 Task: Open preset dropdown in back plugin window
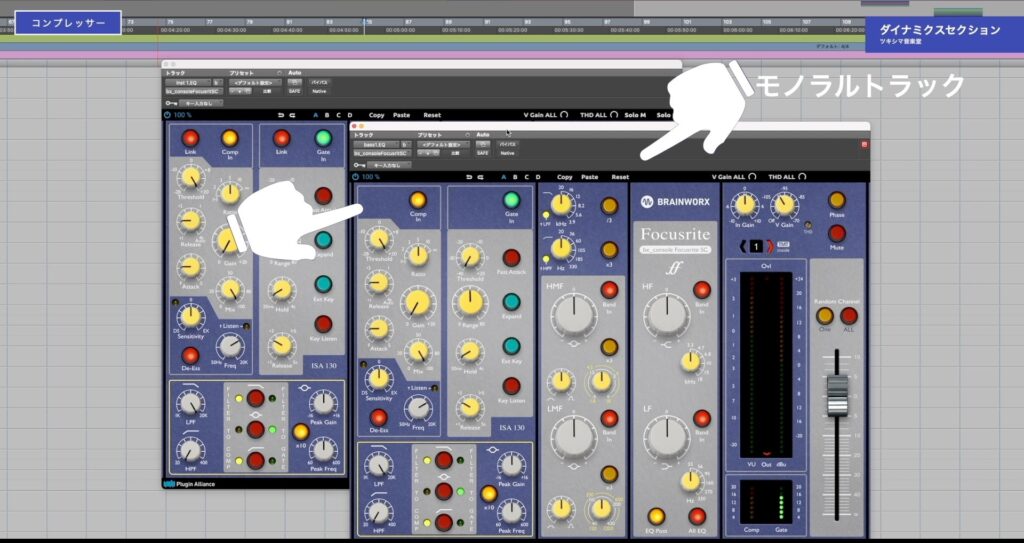[x=256, y=82]
